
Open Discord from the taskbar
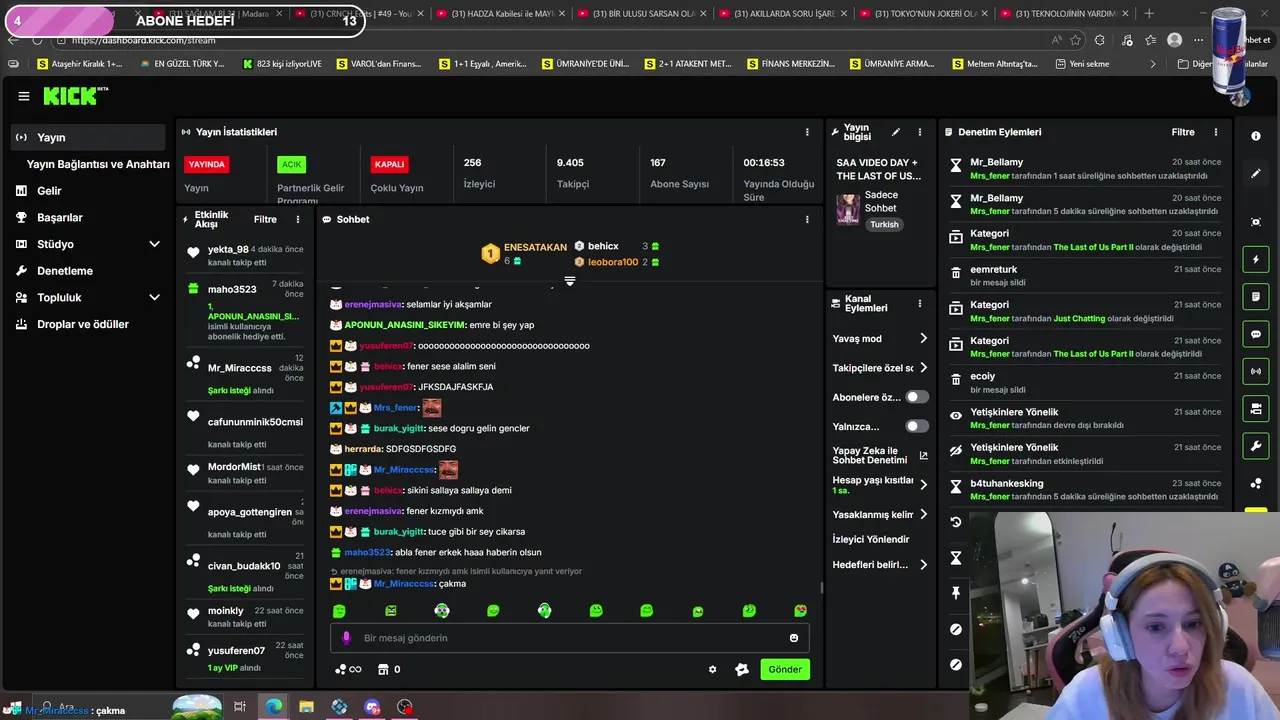372,707
